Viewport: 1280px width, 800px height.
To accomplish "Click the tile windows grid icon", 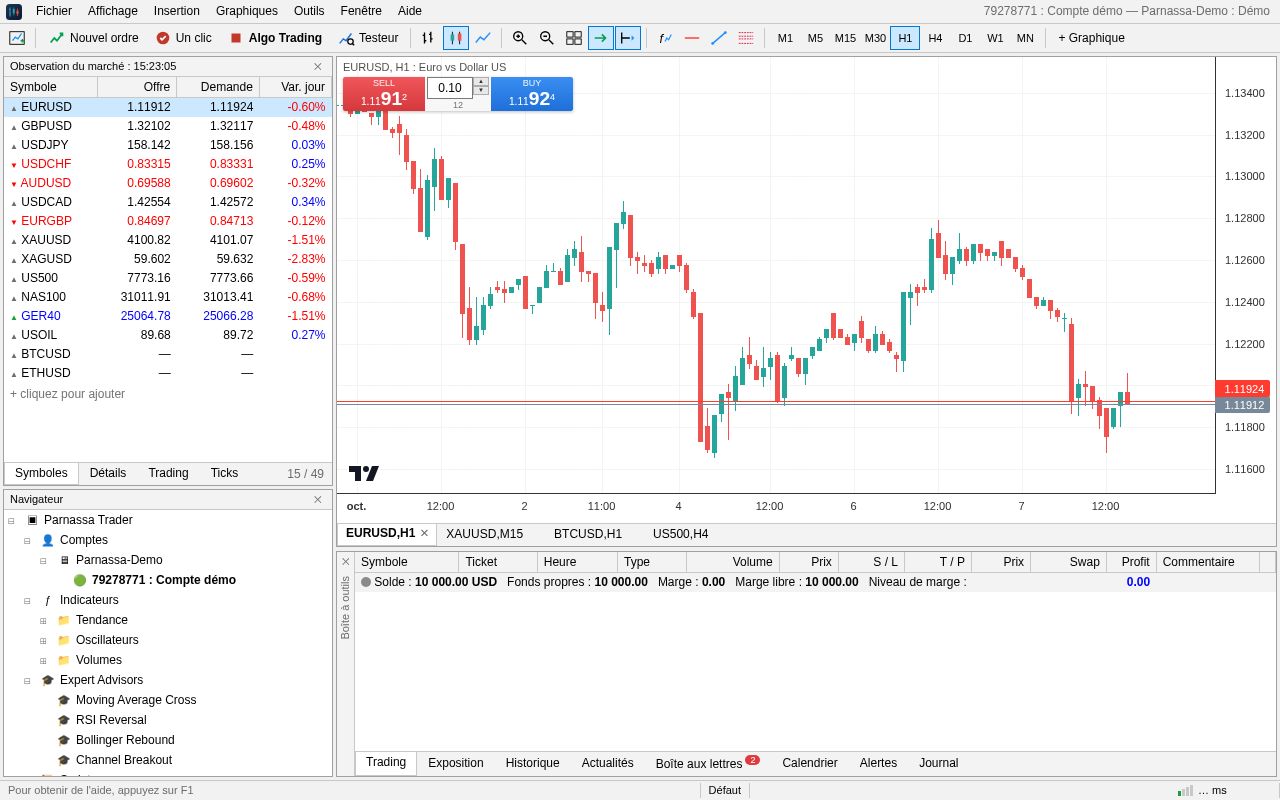I will [574, 38].
